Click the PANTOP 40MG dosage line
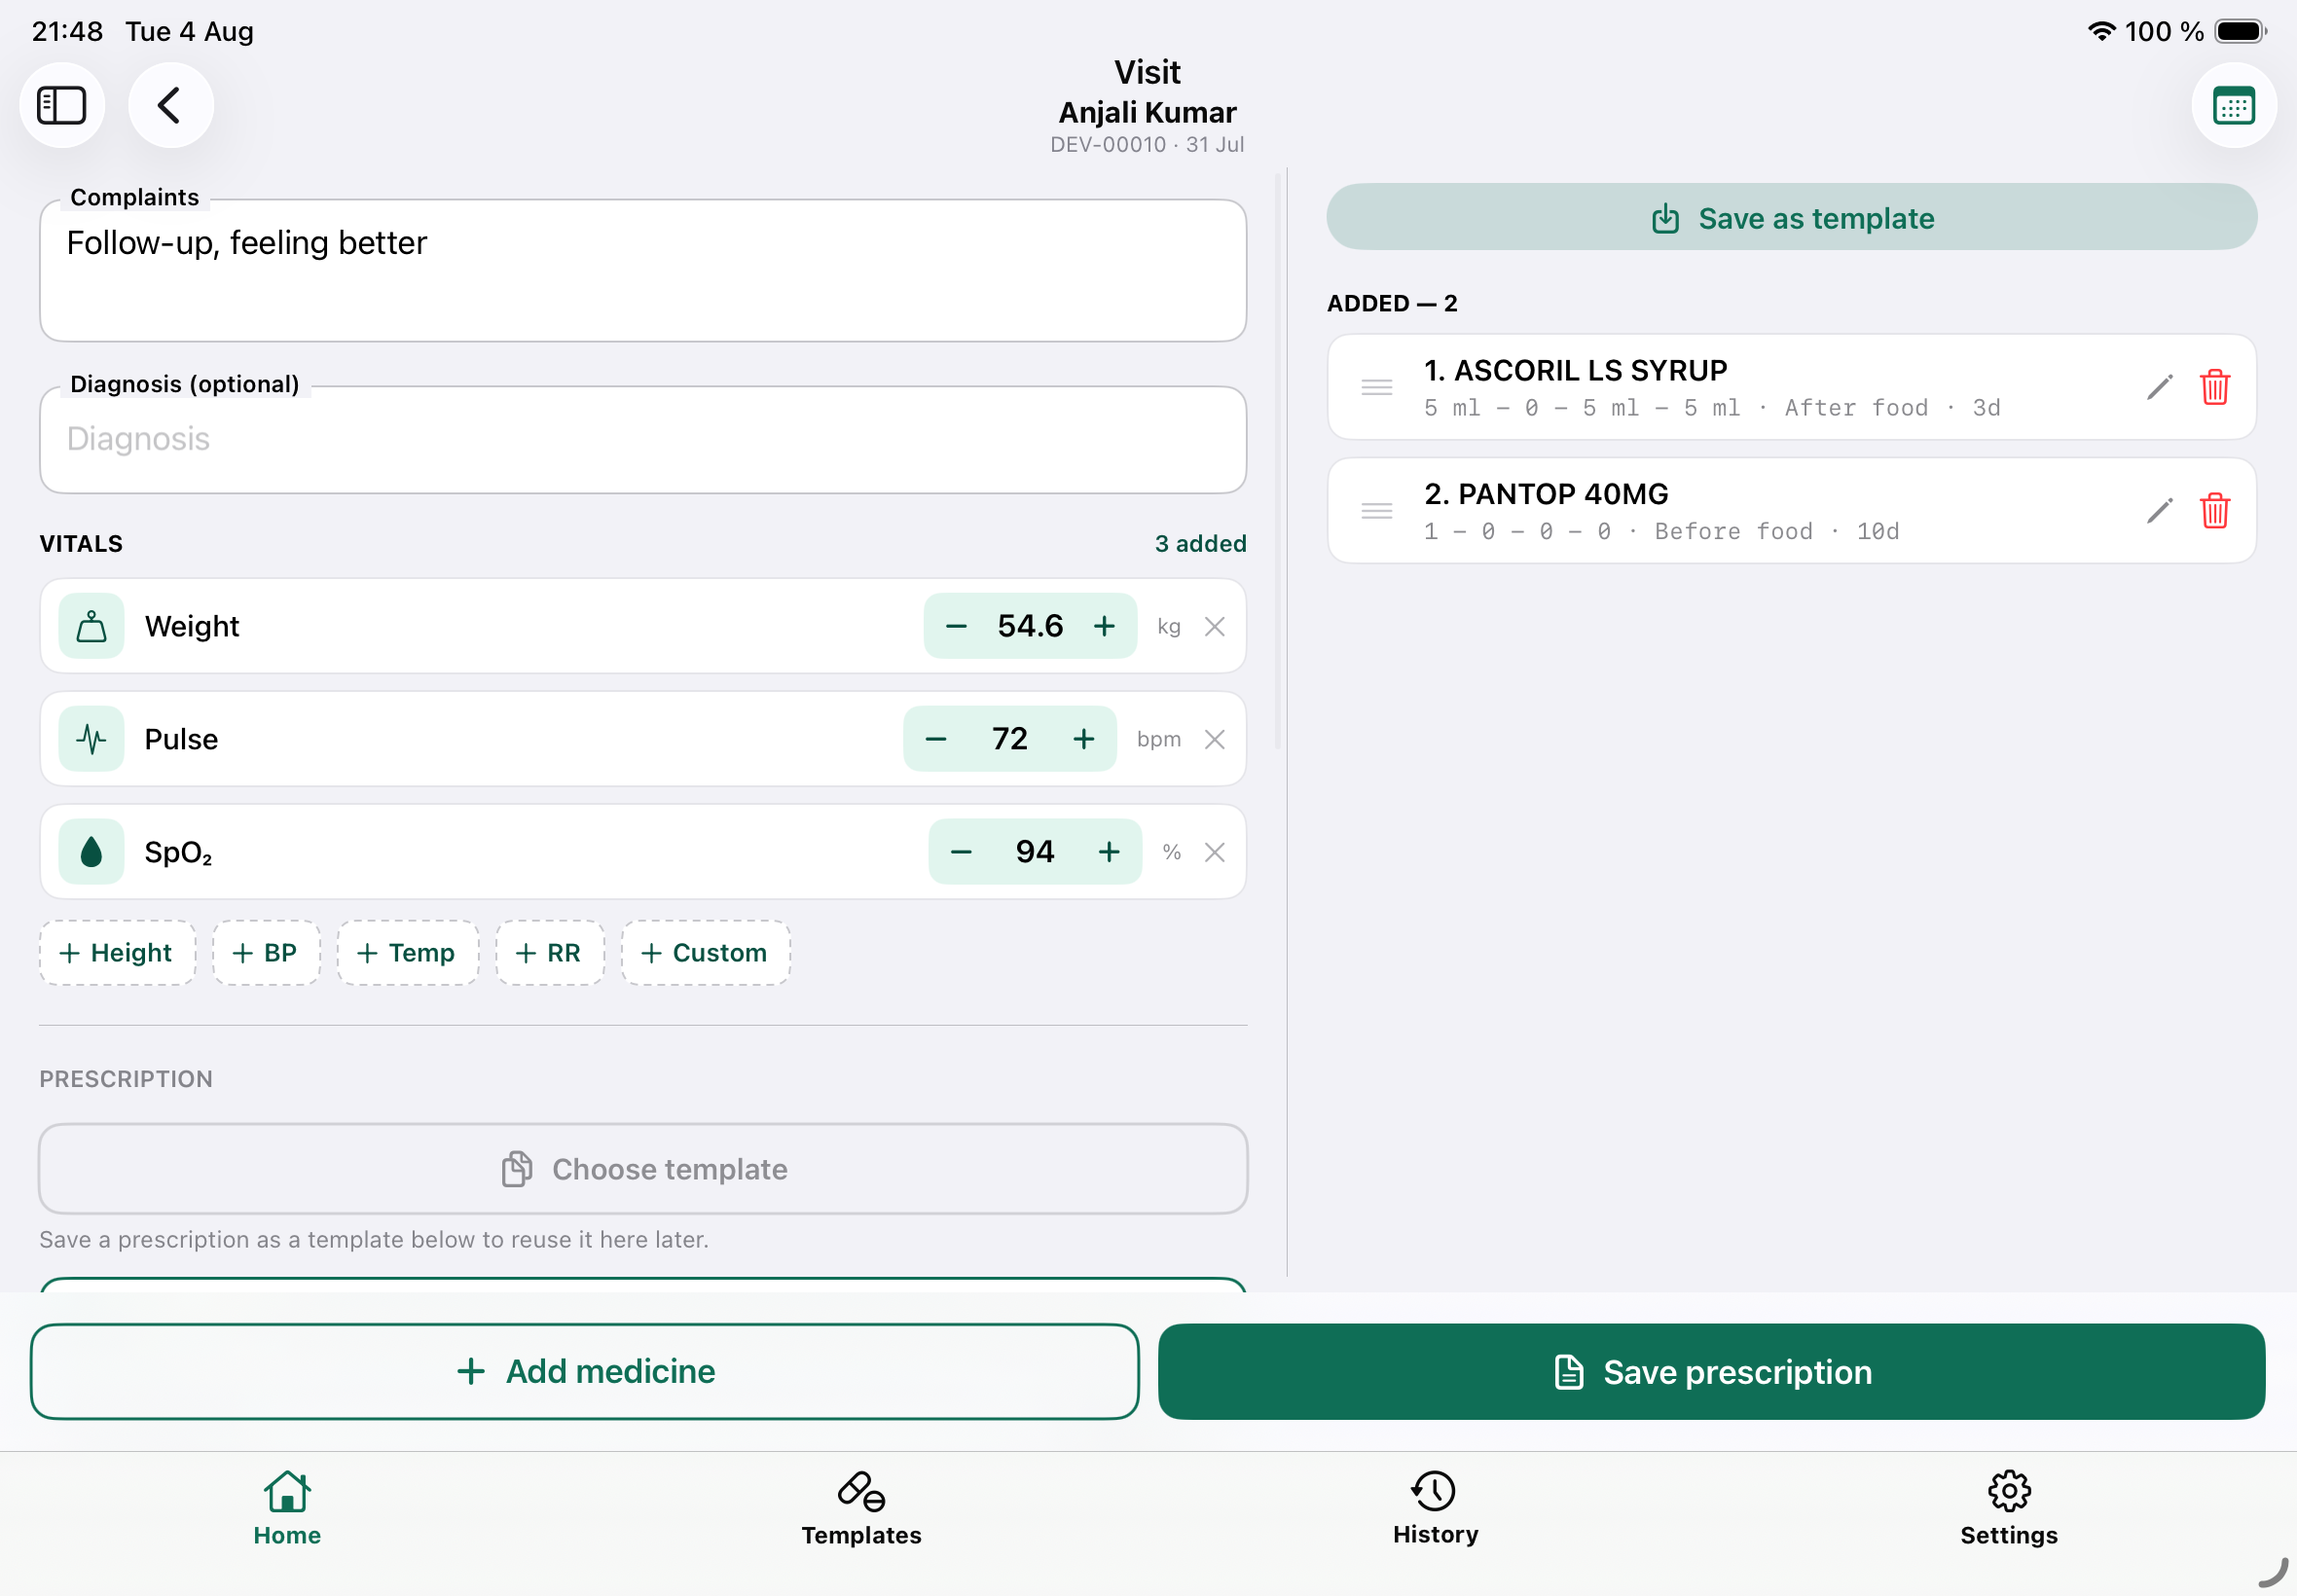Viewport: 2297px width, 1596px height. 1660,532
